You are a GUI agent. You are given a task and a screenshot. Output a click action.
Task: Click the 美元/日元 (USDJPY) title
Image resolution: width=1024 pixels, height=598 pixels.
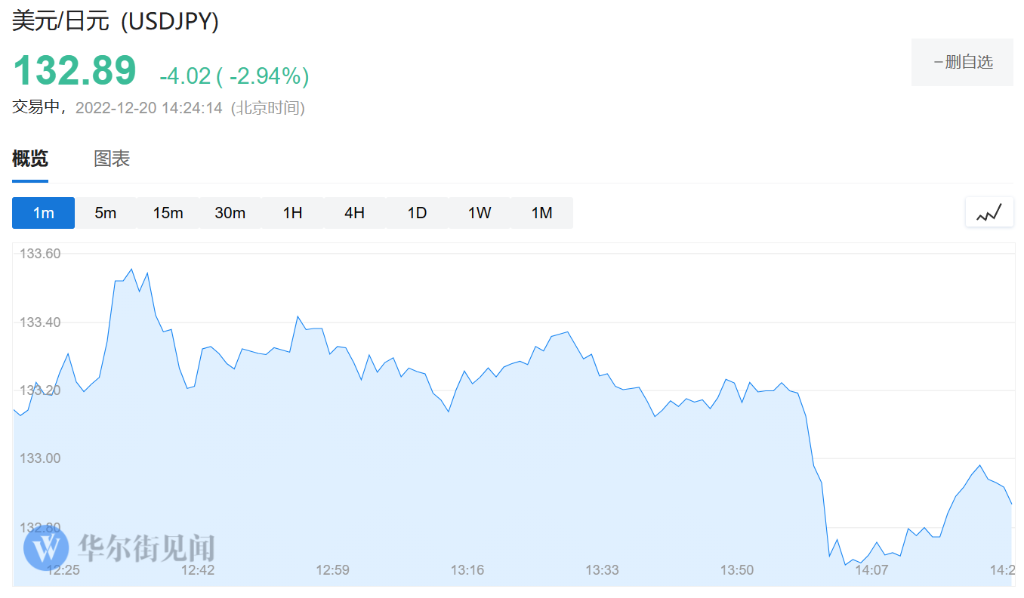pos(116,21)
